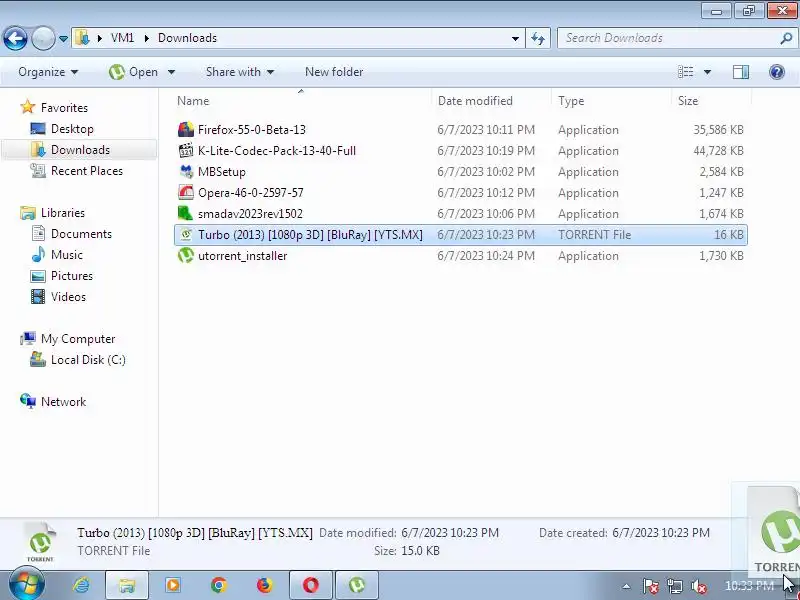The width and height of the screenshot is (800, 600).
Task: Open the selected file with uTorrent Open button
Action: [x=134, y=72]
